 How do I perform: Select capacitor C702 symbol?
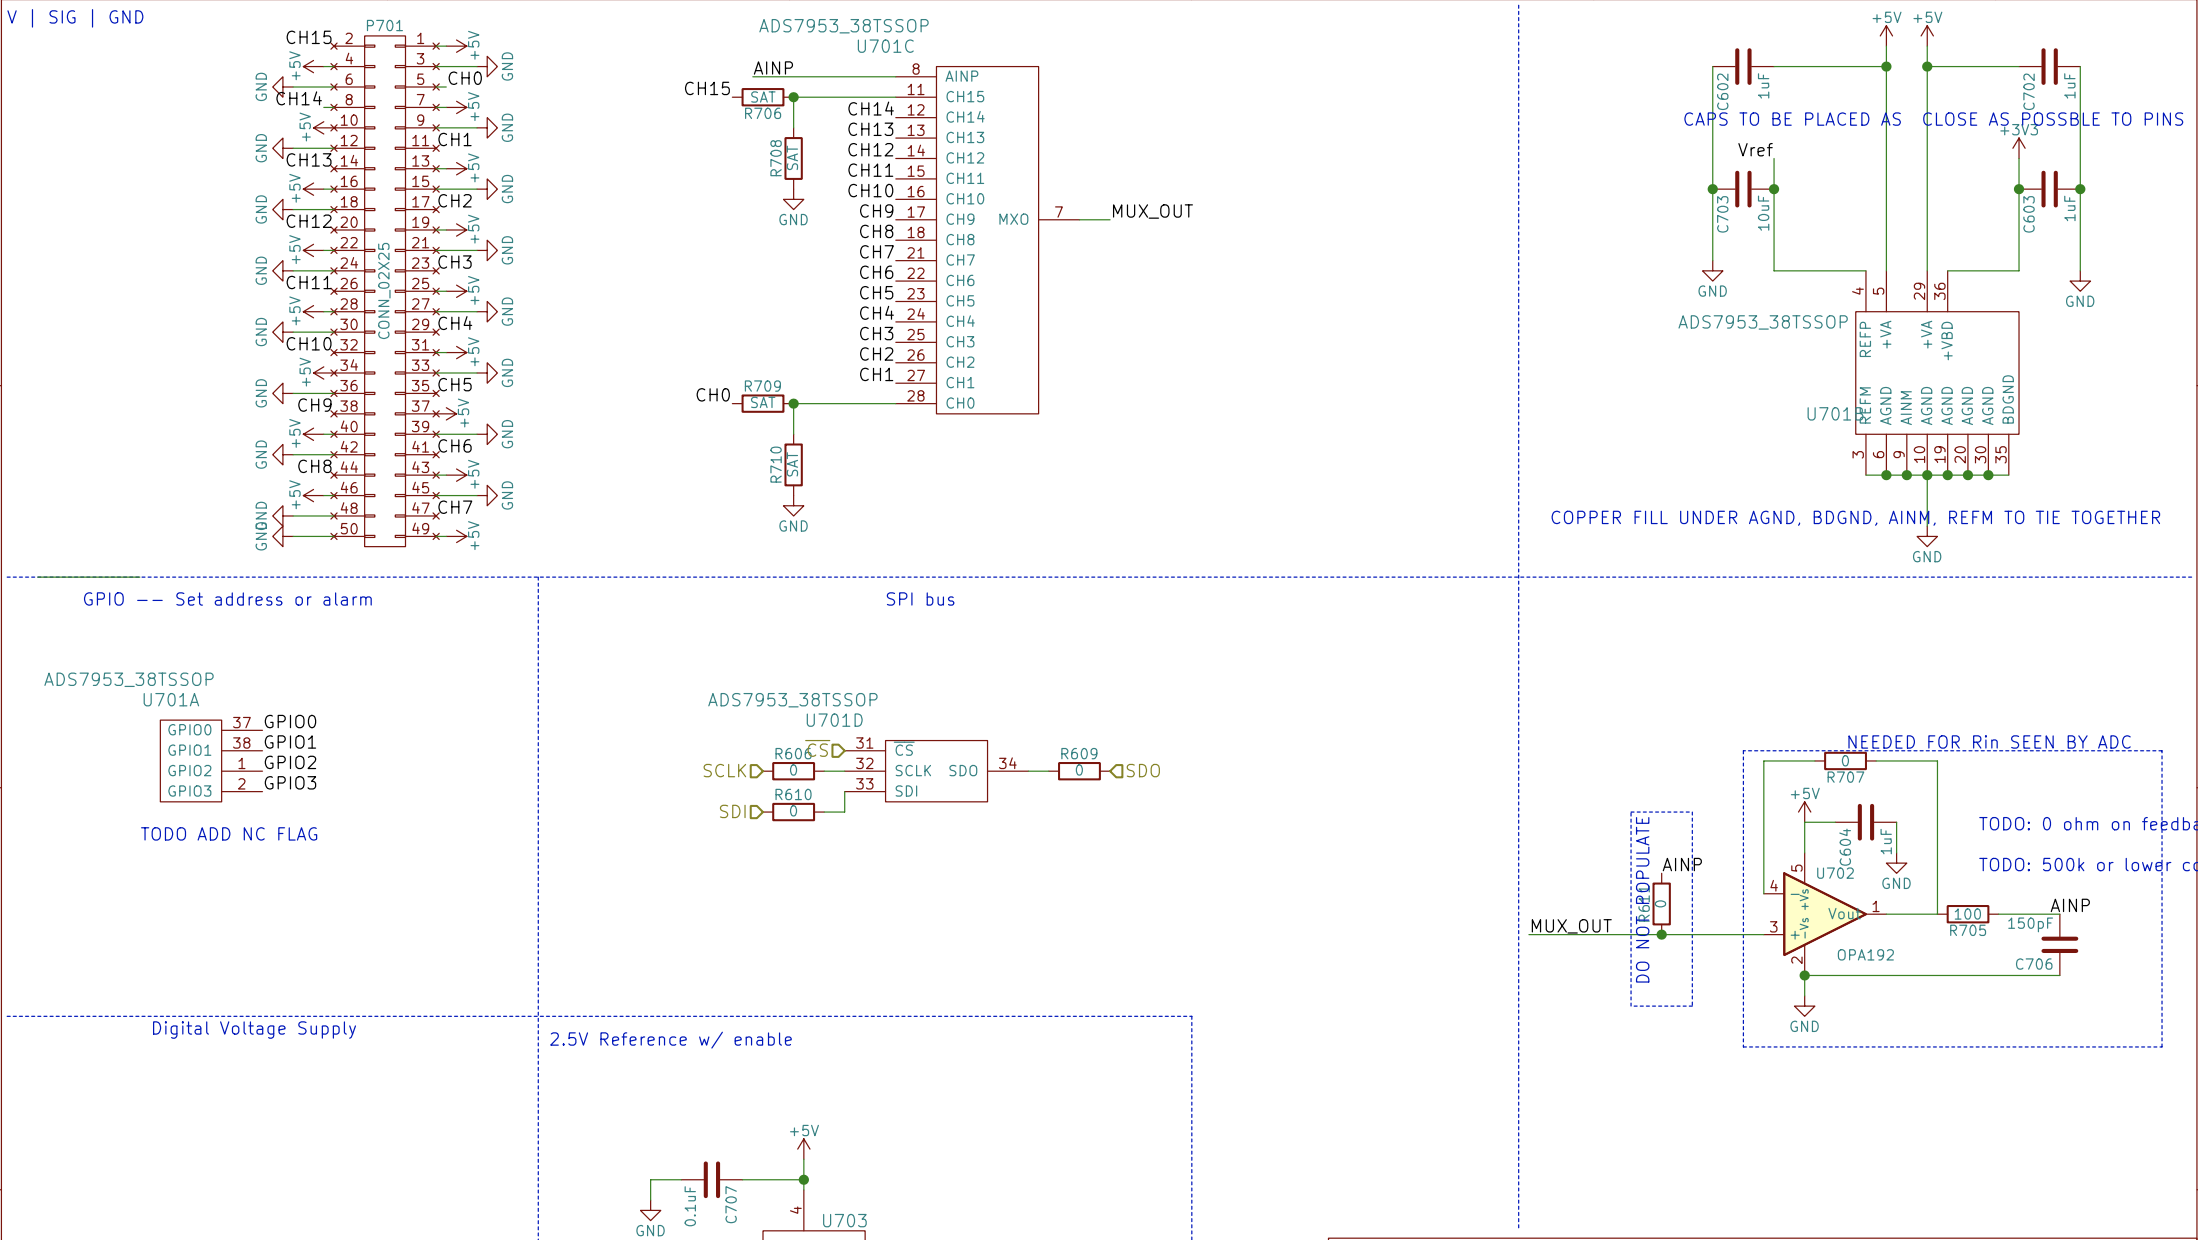tap(2049, 67)
